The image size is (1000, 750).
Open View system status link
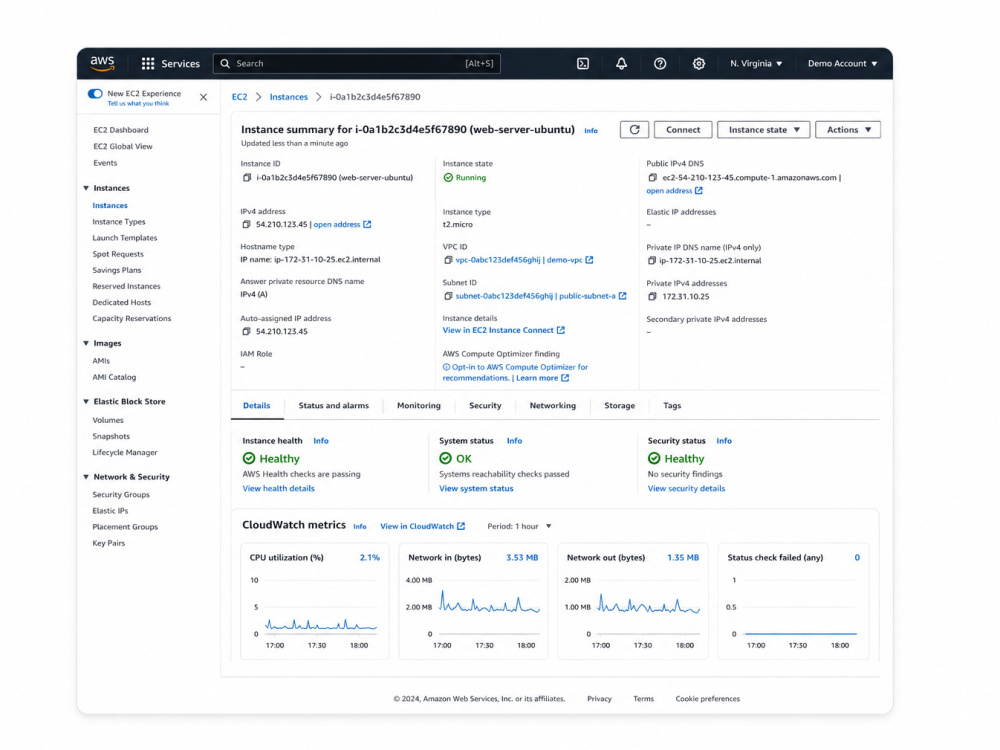pyautogui.click(x=476, y=489)
